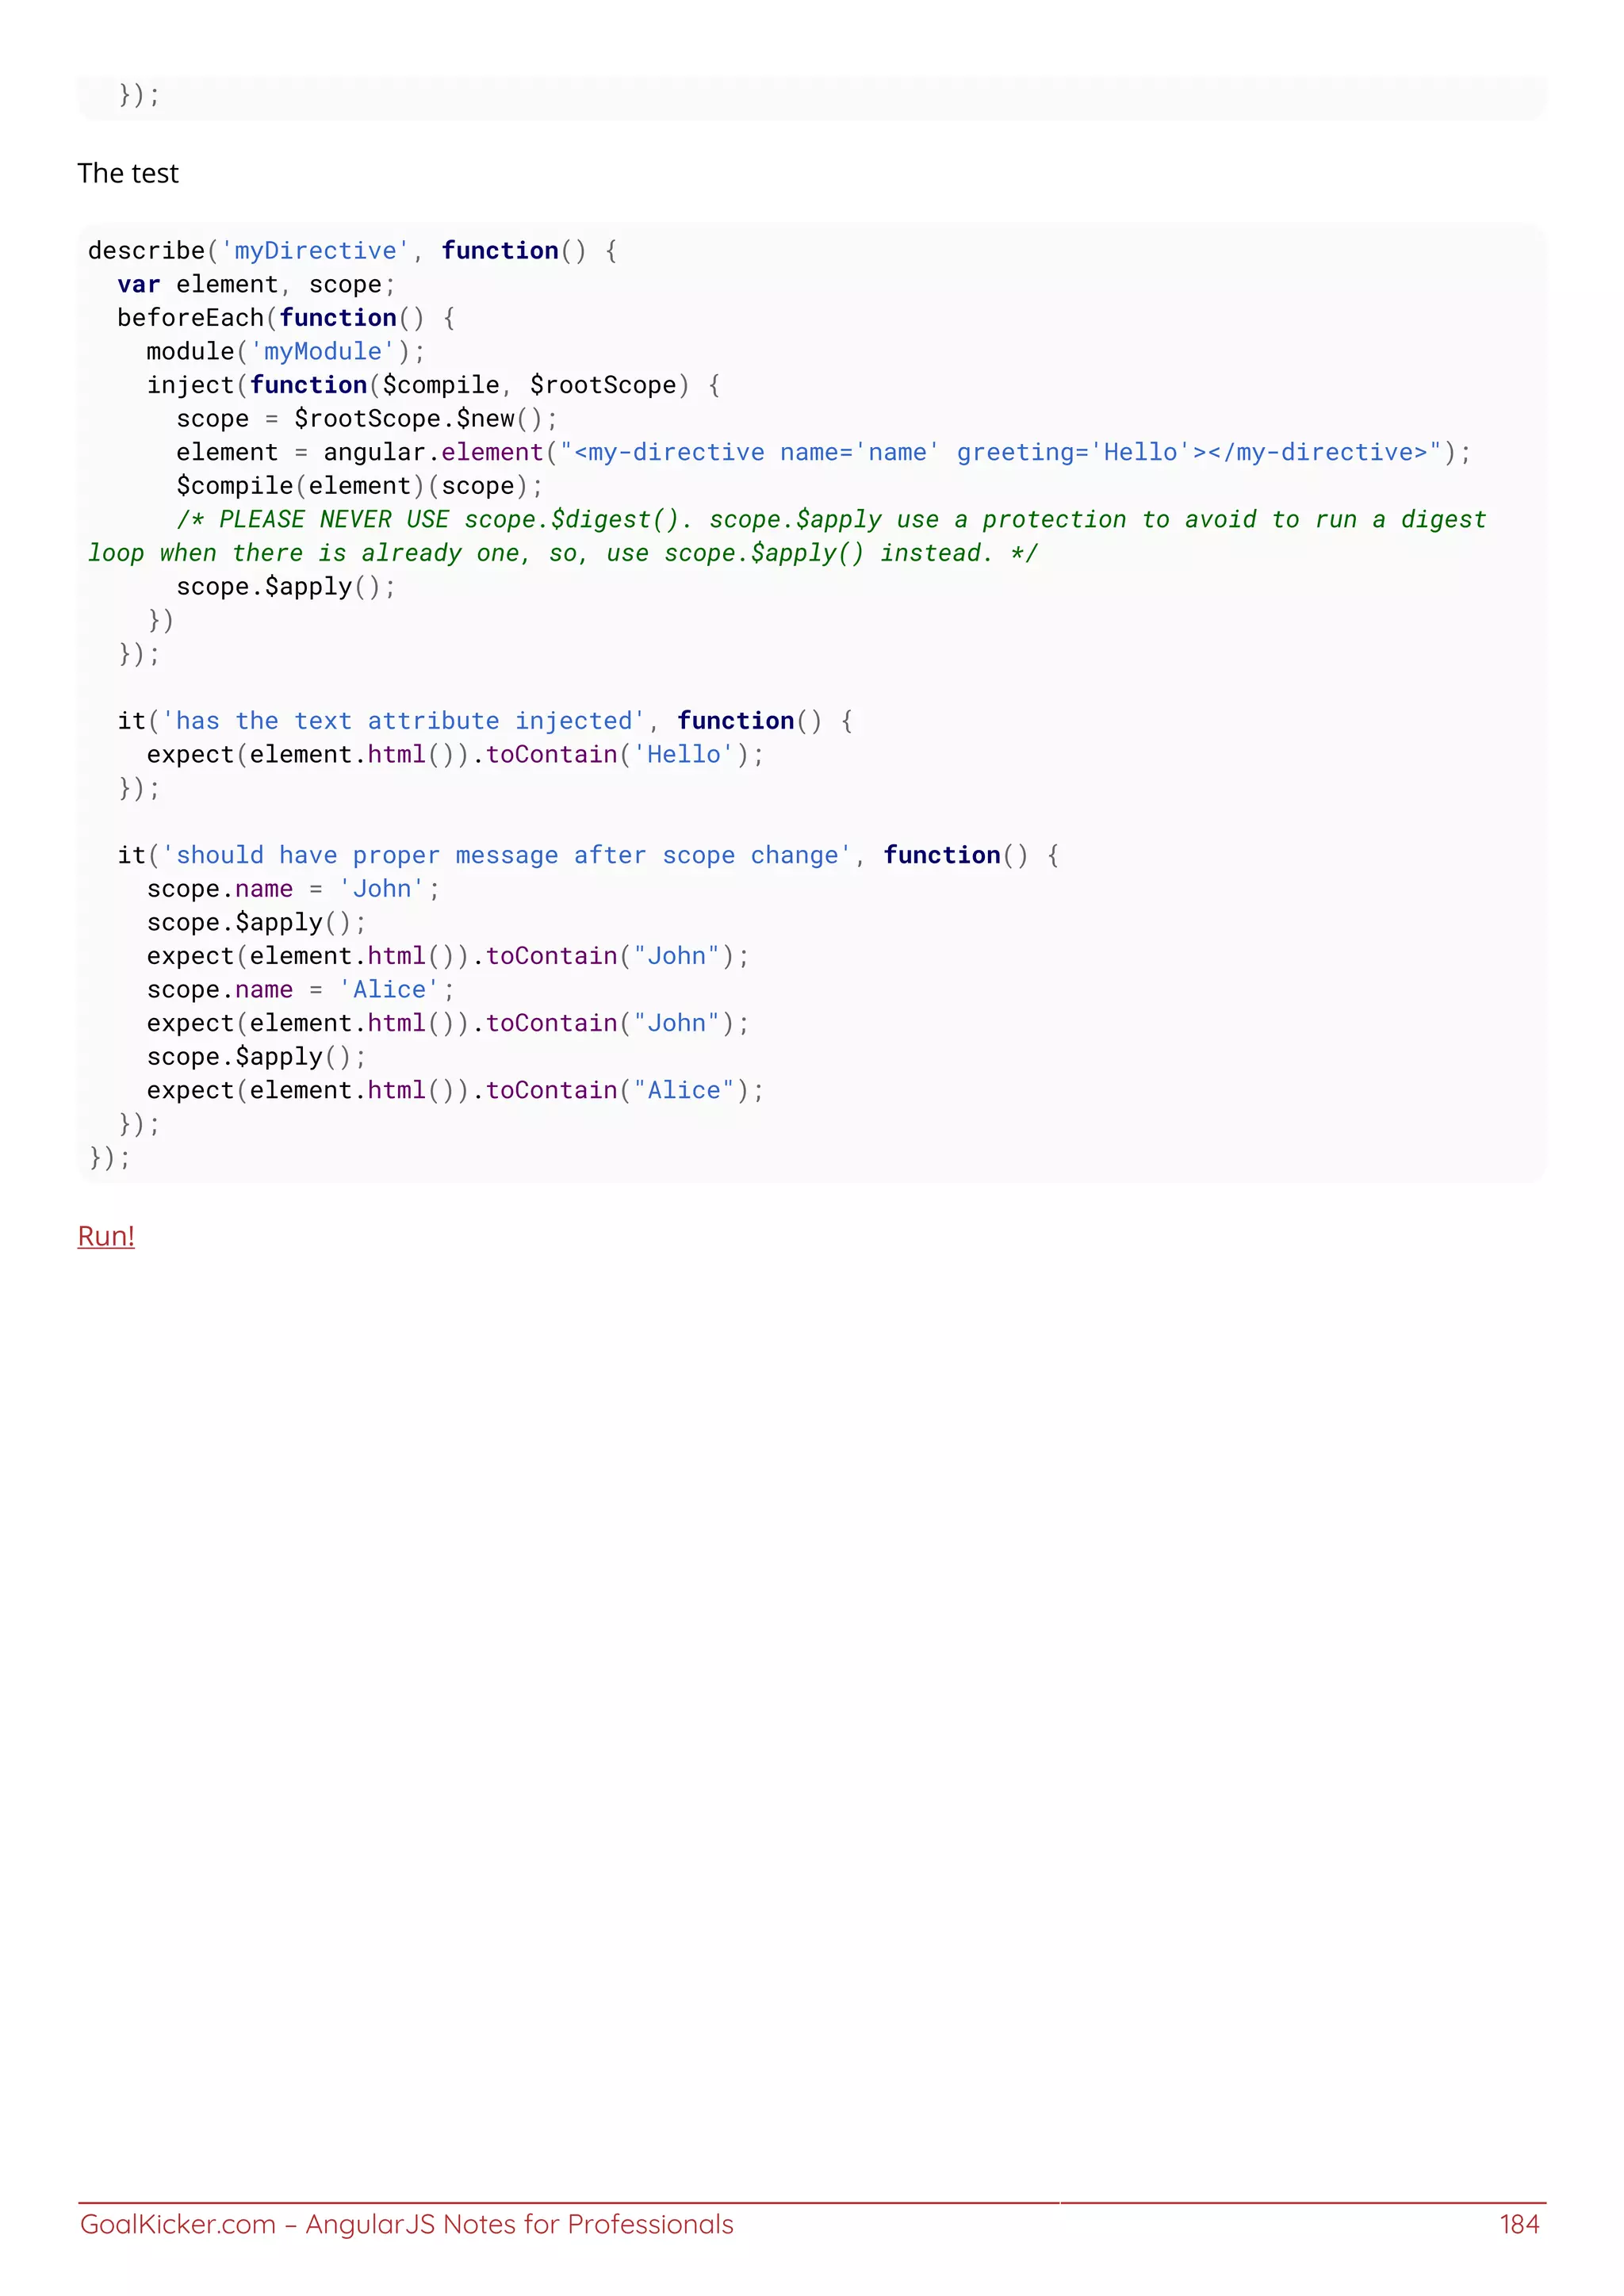Image resolution: width=1624 pixels, height=2296 pixels.
Task: Click the angular.element my-directive line
Action: (822, 453)
